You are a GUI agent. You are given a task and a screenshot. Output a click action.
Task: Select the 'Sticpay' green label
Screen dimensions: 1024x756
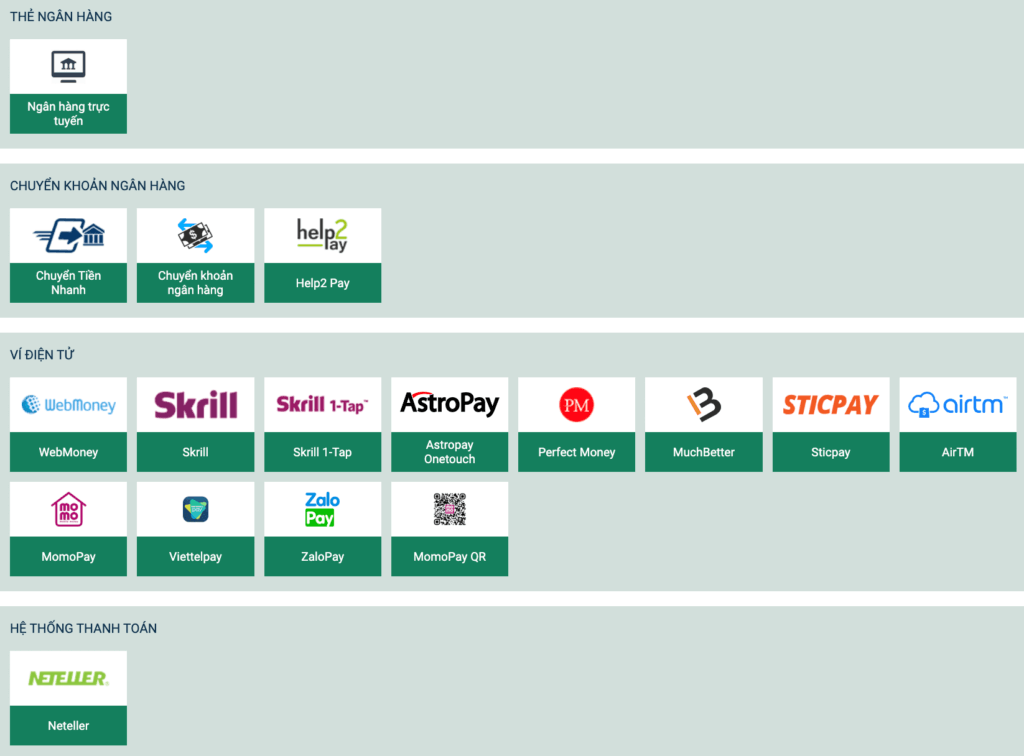click(x=831, y=452)
